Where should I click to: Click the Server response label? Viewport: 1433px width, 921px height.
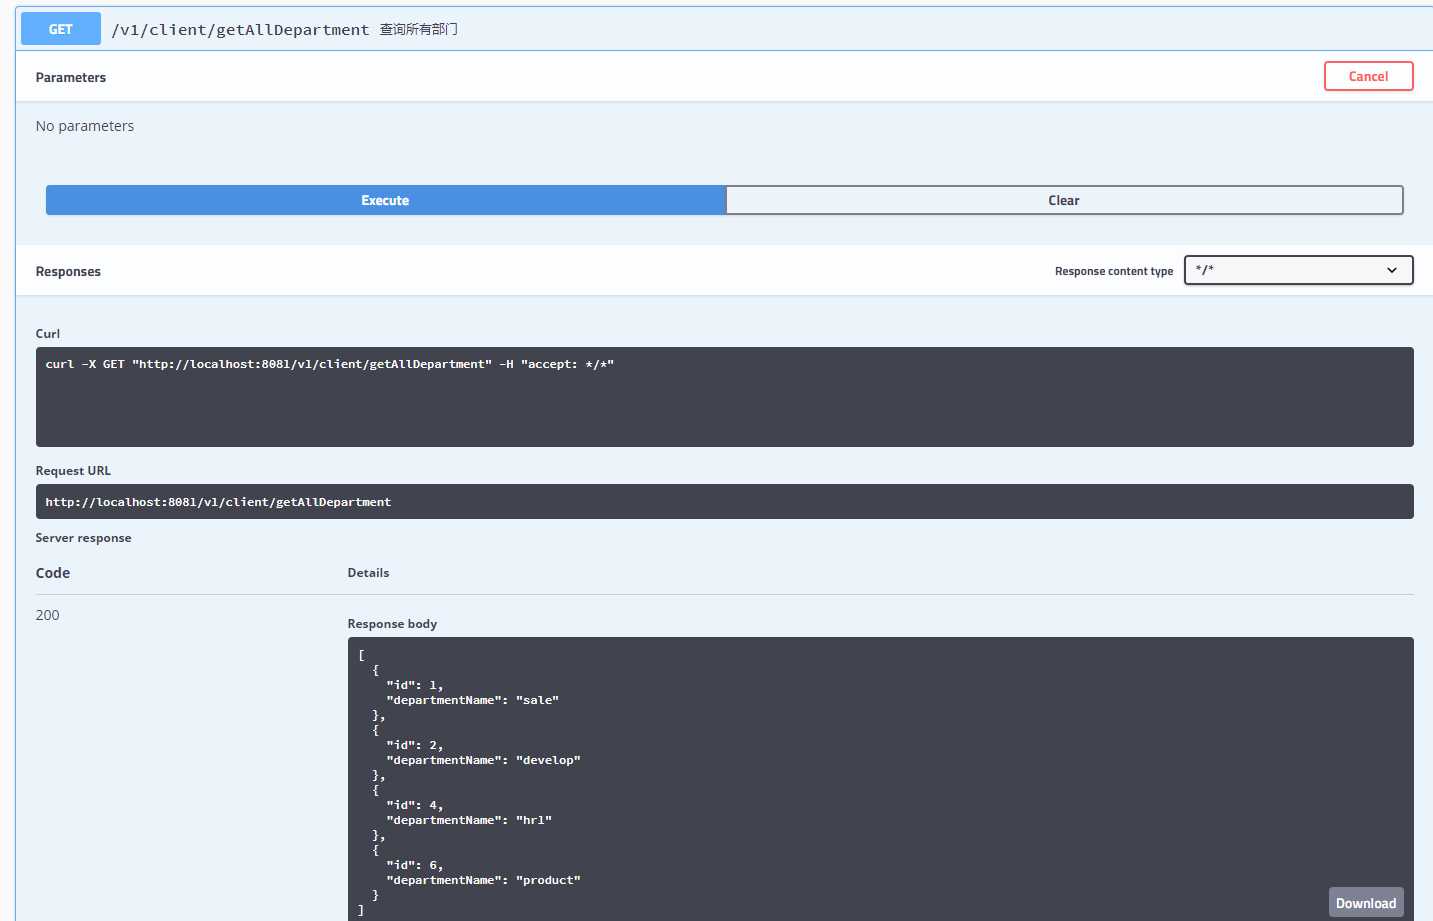tap(83, 538)
